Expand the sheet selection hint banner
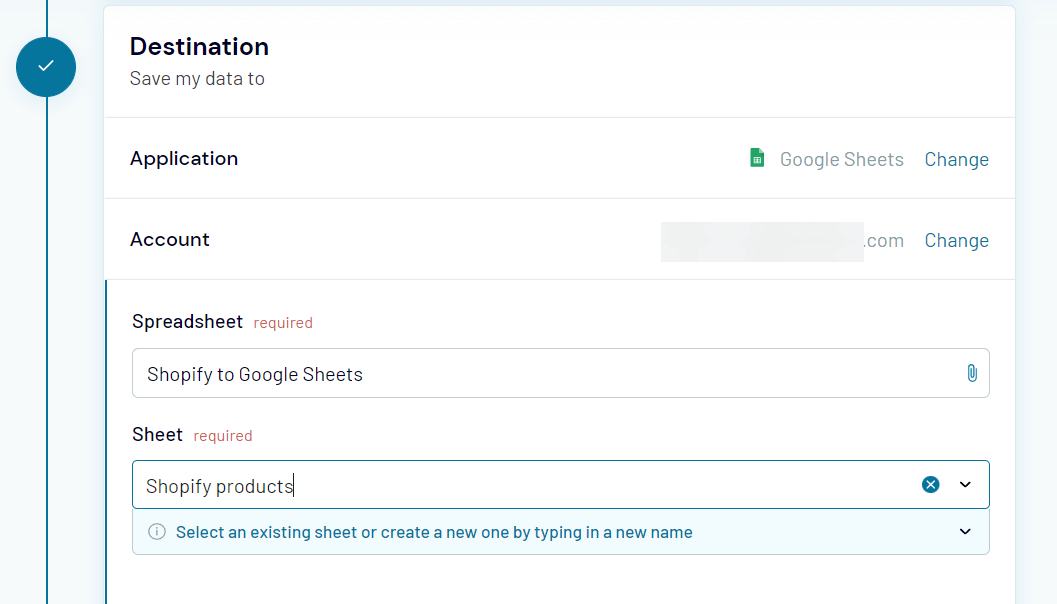This screenshot has width=1057, height=604. [x=965, y=532]
